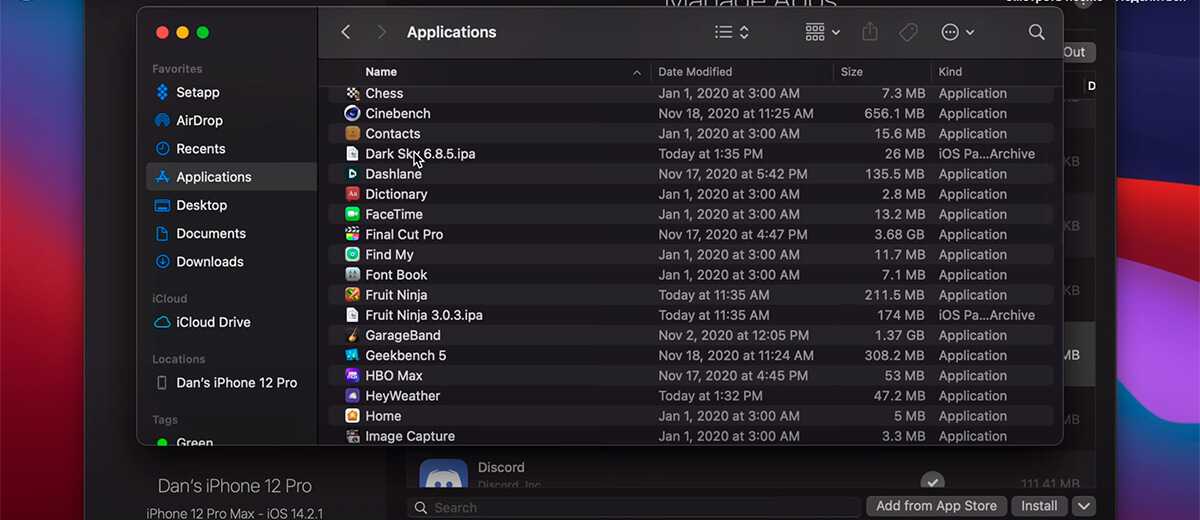Select the Final Cut Pro icon
Screen dimensions: 1200x520
(x=352, y=234)
